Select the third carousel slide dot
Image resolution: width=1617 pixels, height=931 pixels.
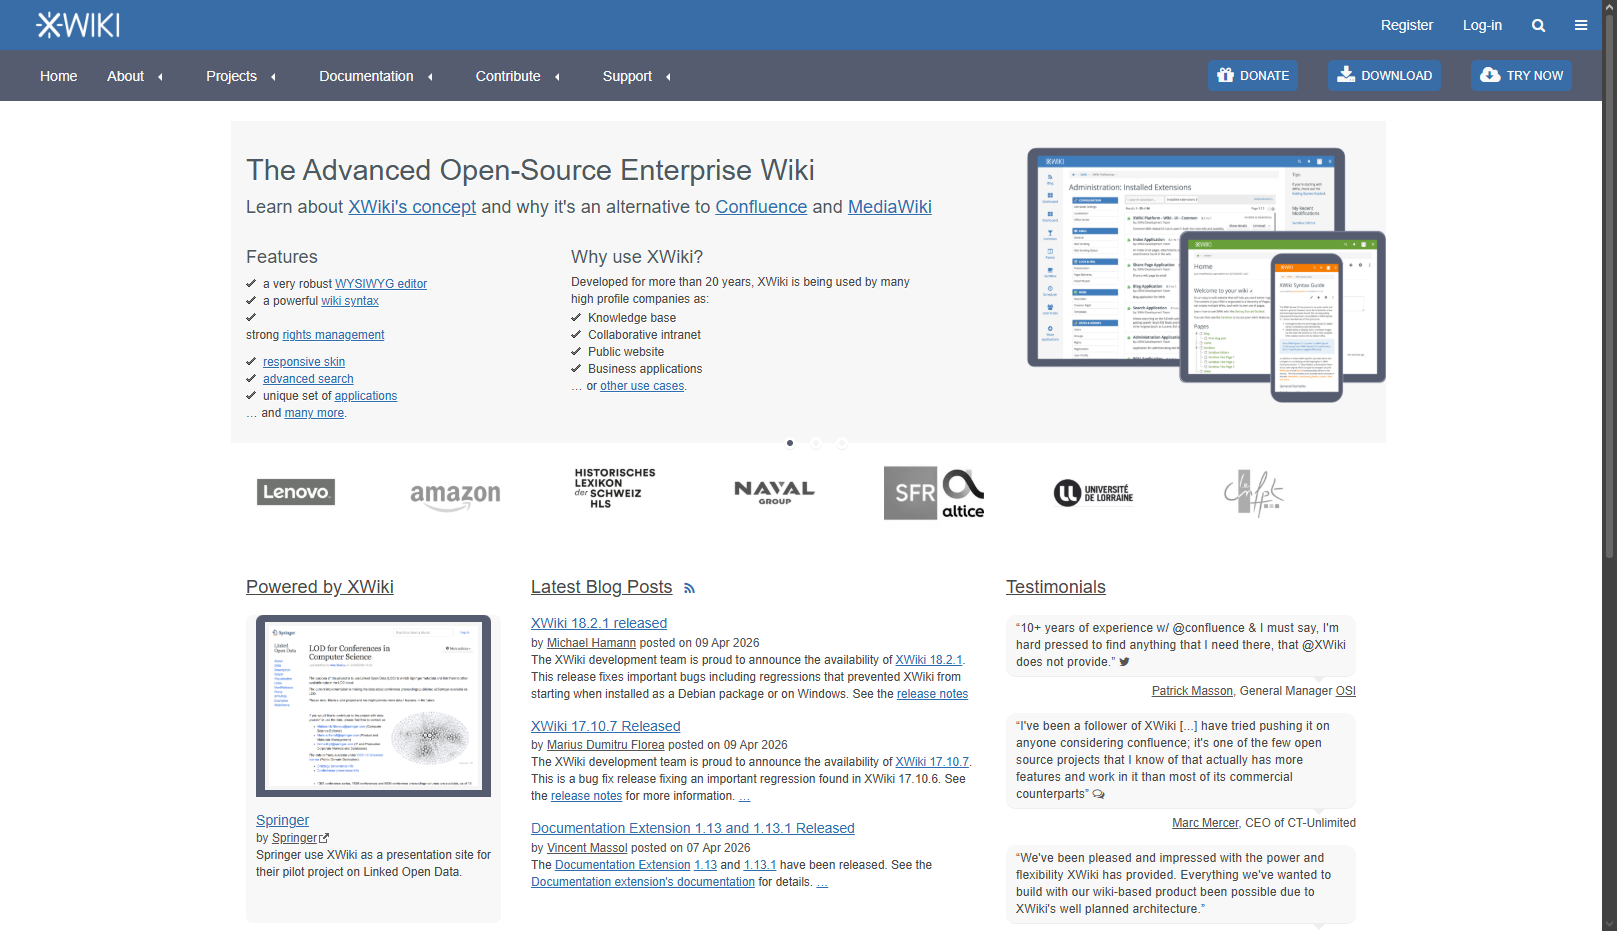click(842, 443)
